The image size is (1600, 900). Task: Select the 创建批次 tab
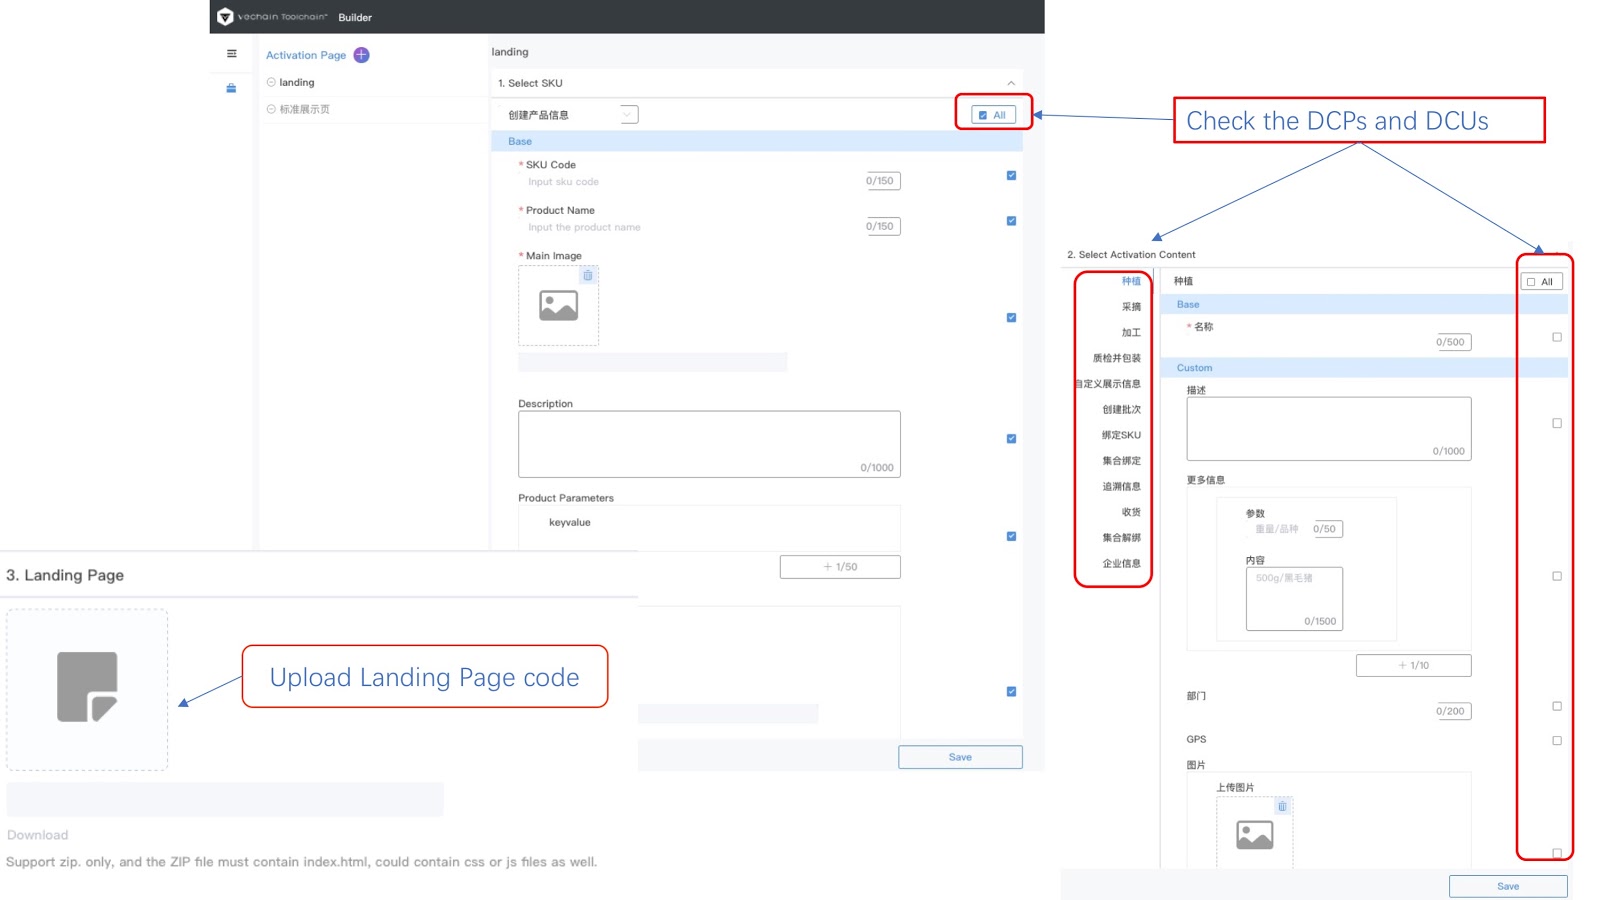pyautogui.click(x=1122, y=410)
